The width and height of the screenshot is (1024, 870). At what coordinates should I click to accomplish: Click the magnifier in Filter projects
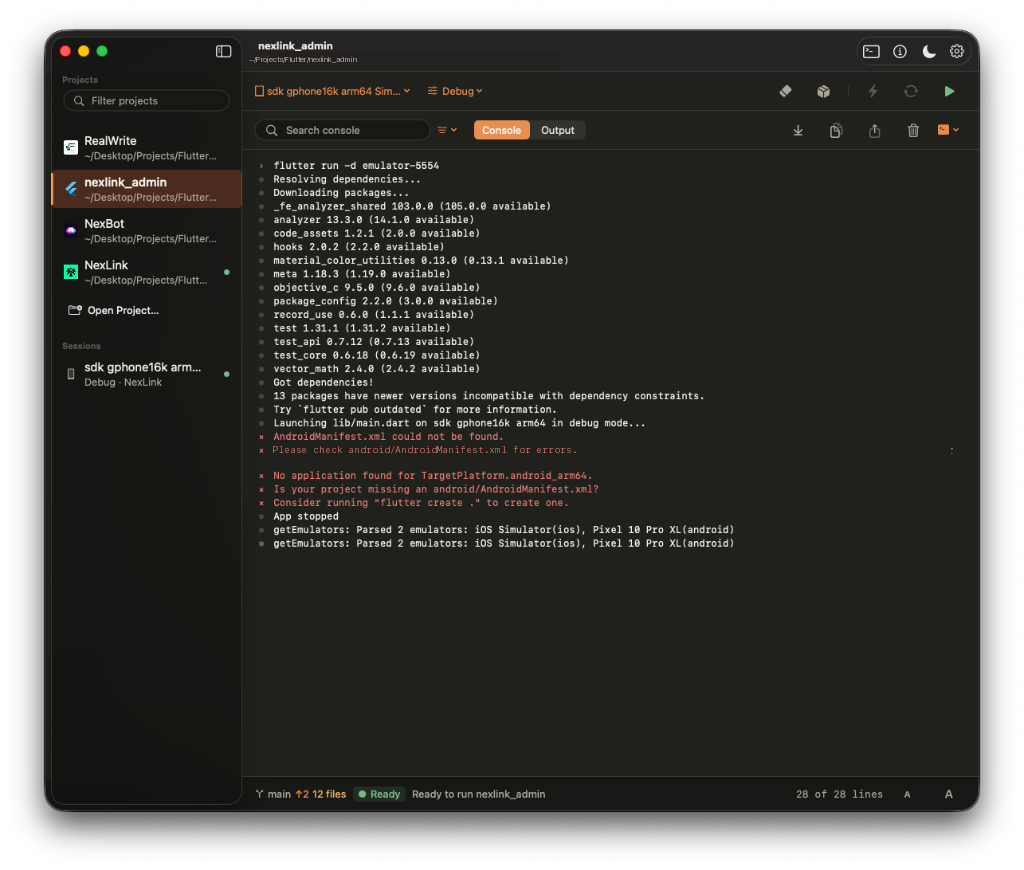(x=79, y=101)
